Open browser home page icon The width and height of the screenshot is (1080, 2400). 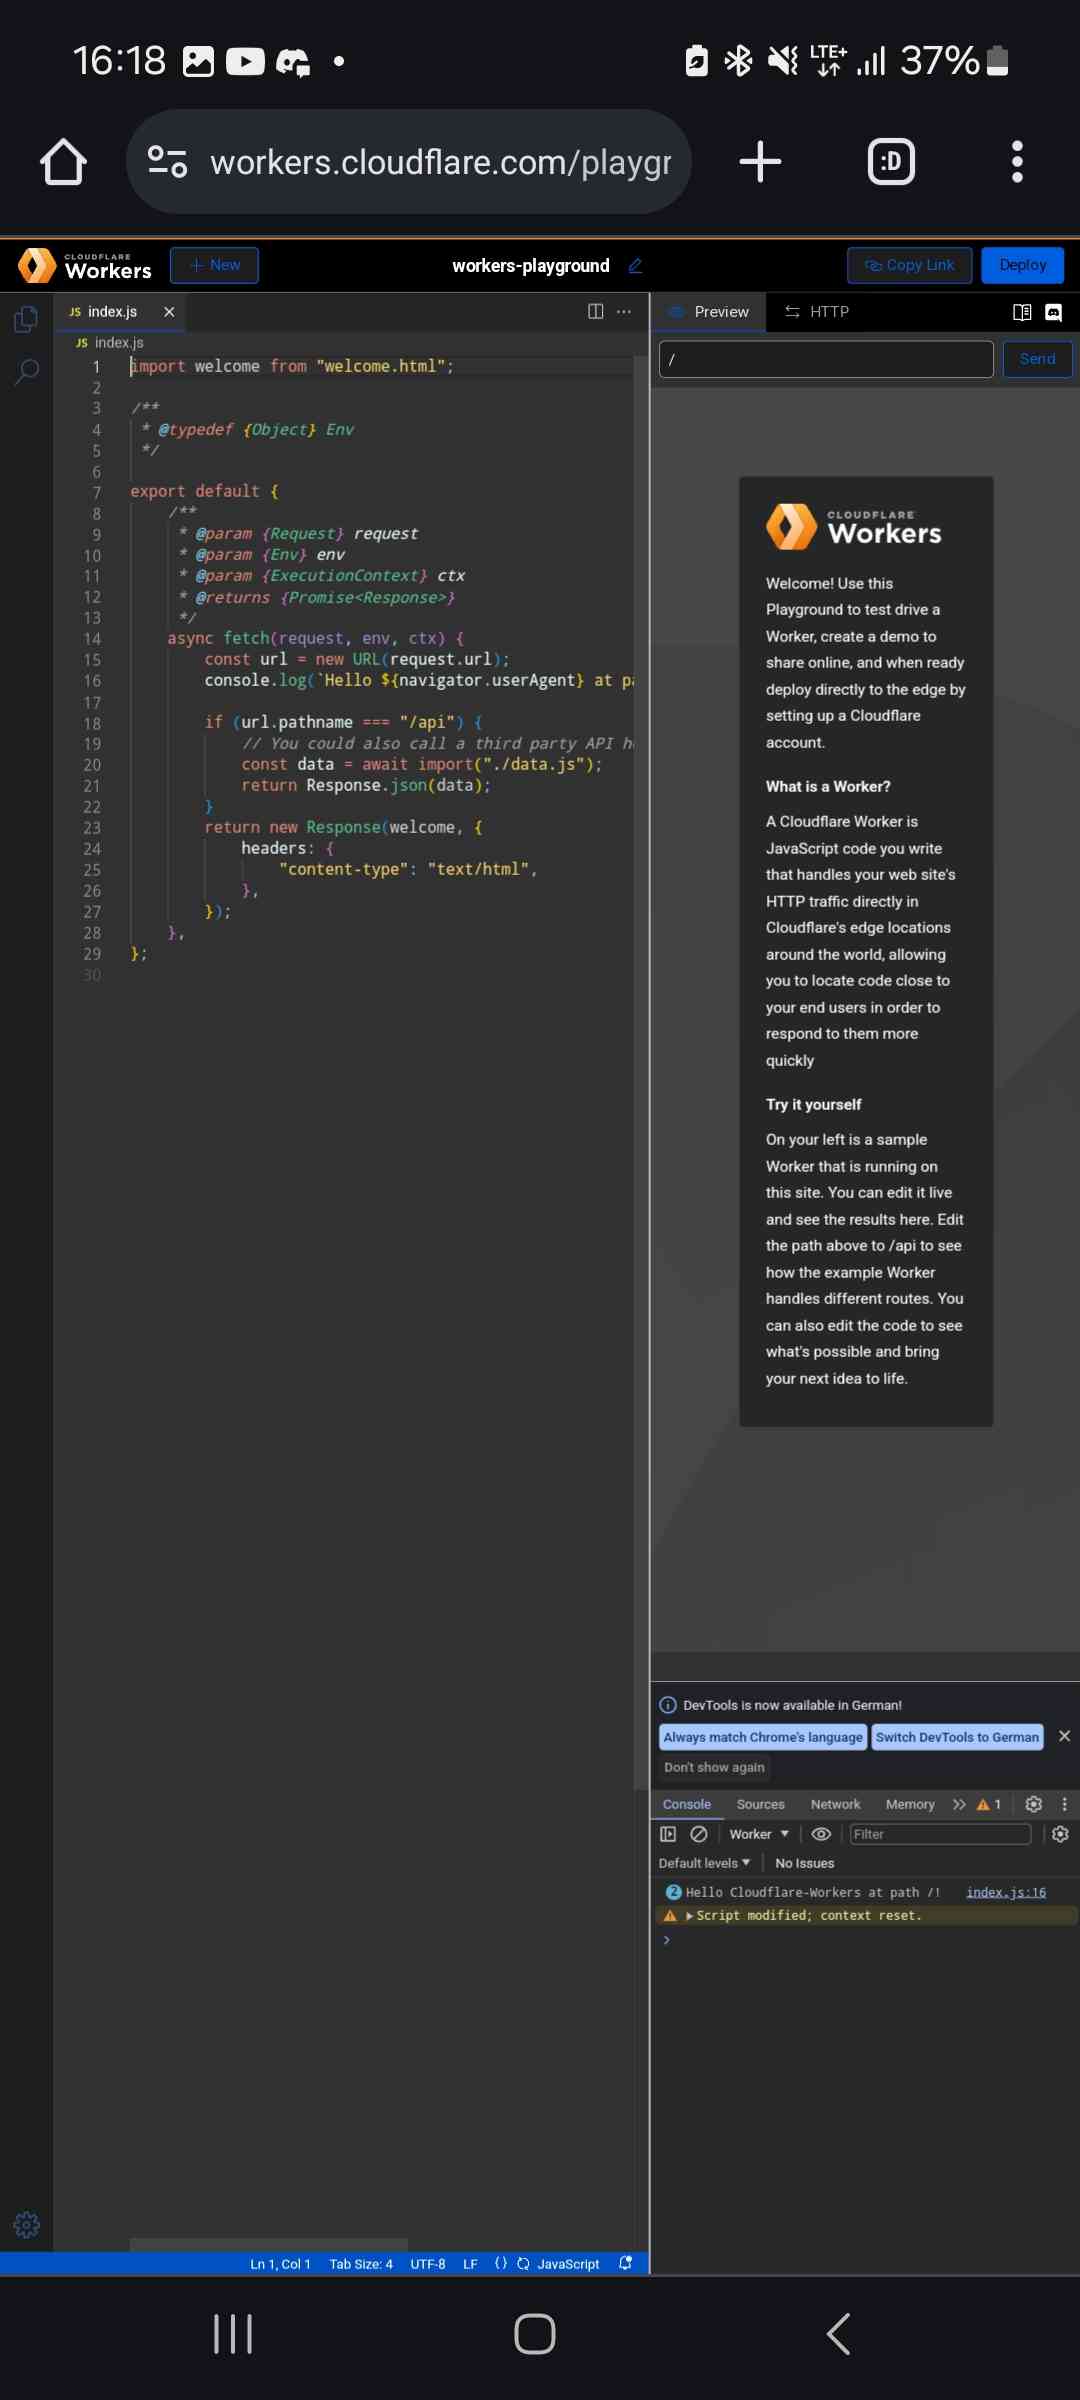point(63,161)
